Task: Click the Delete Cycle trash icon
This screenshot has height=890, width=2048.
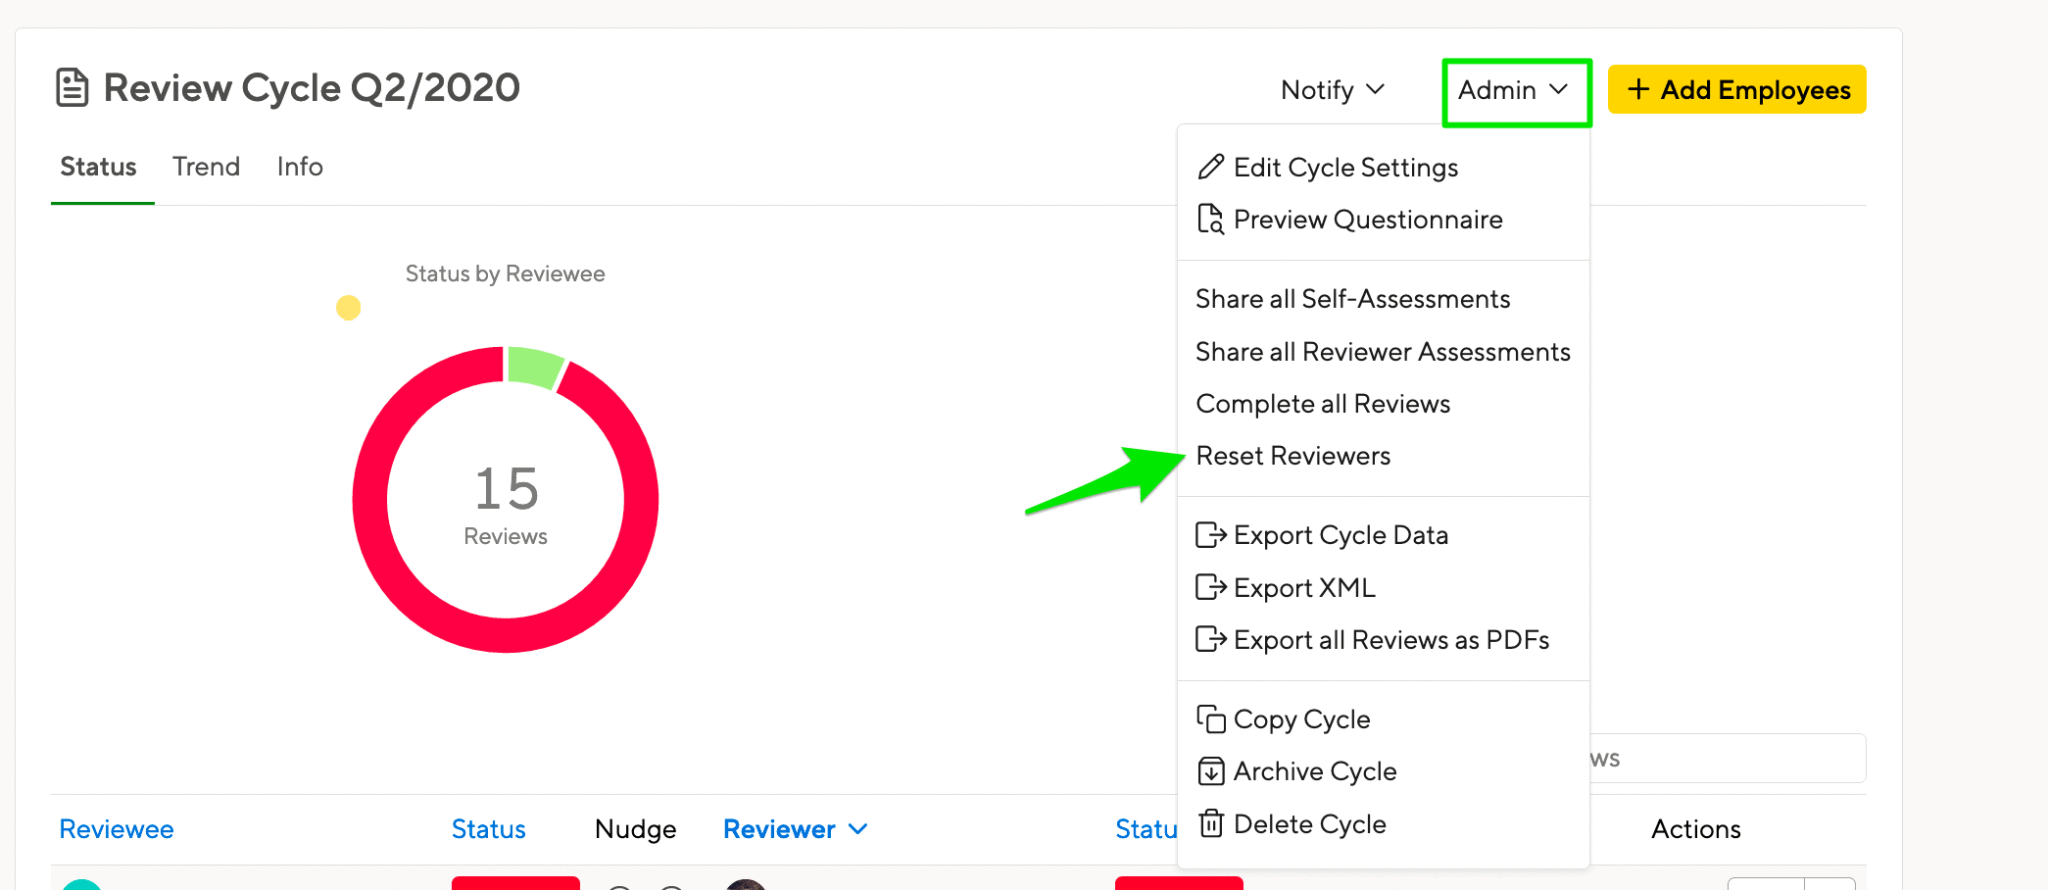Action: (1211, 823)
